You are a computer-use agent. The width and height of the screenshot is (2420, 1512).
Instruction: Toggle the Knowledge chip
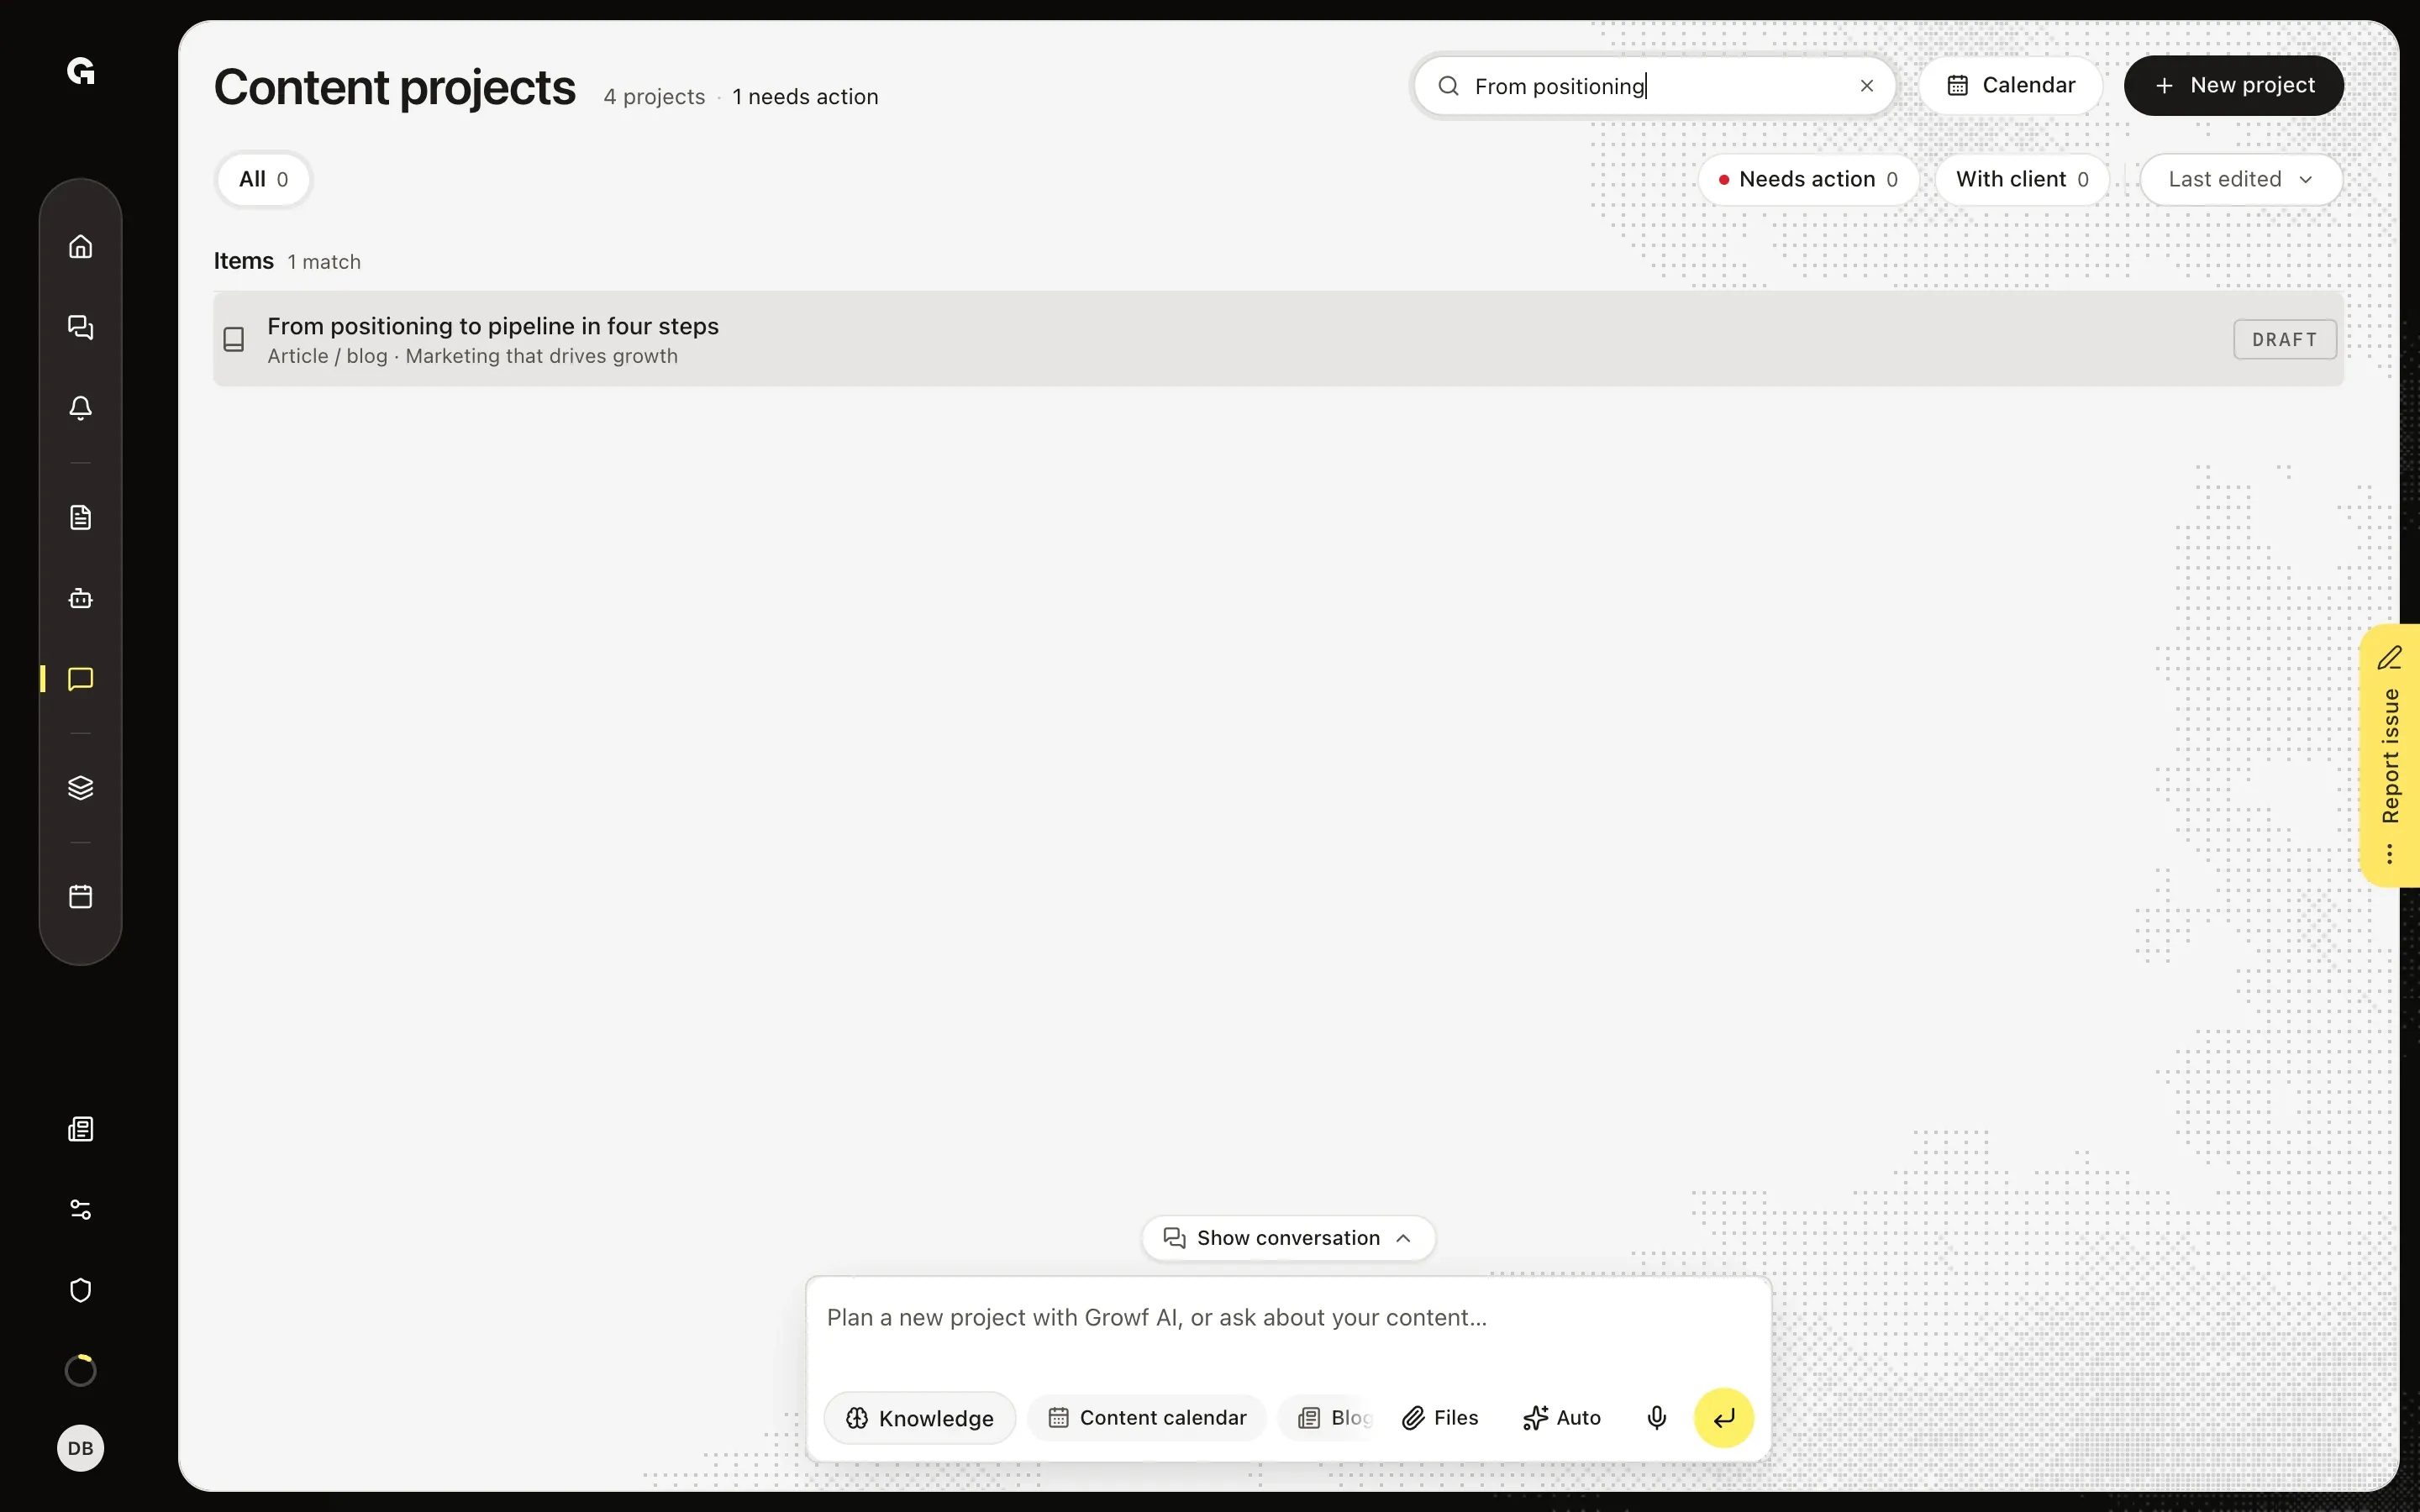[920, 1418]
